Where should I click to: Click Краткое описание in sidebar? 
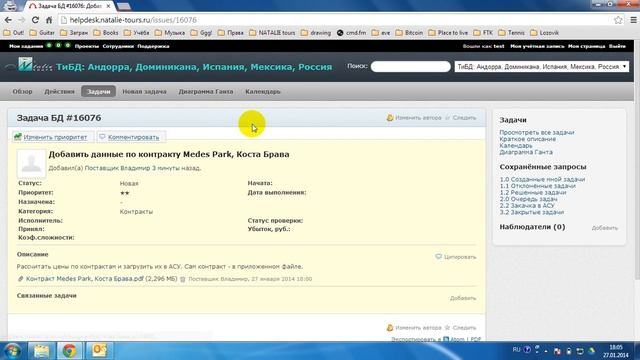[527, 139]
